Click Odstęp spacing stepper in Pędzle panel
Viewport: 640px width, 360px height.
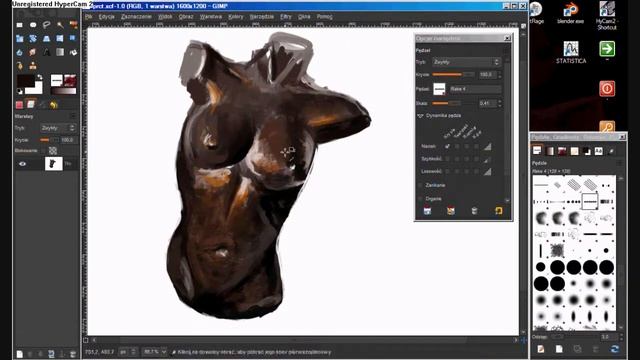point(621,337)
